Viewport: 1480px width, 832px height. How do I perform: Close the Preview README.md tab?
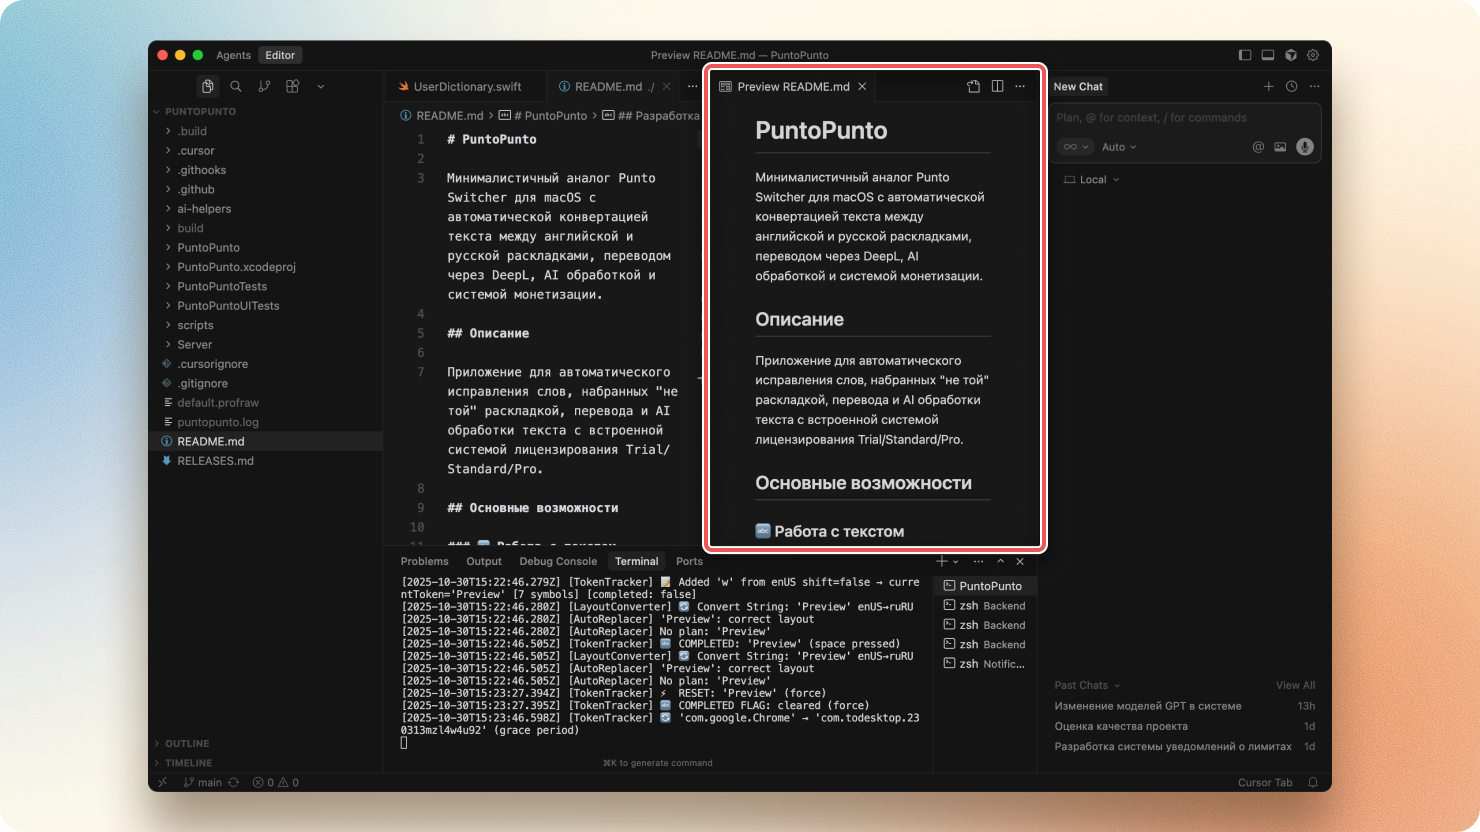point(862,87)
